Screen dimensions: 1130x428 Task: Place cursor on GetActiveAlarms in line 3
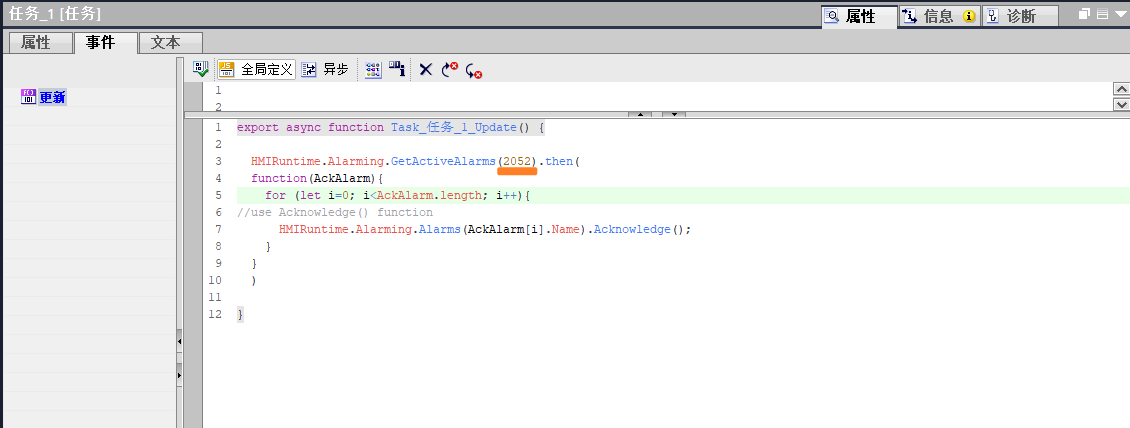pos(443,161)
